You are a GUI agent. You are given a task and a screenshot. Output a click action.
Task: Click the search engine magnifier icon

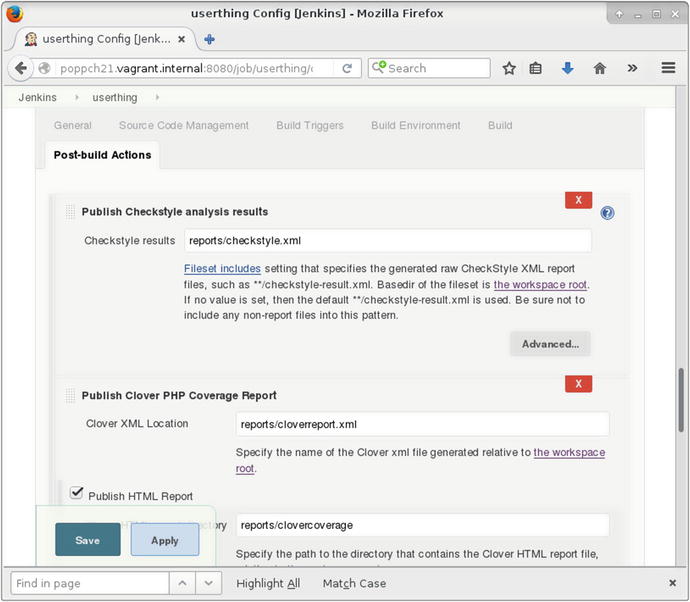378,67
